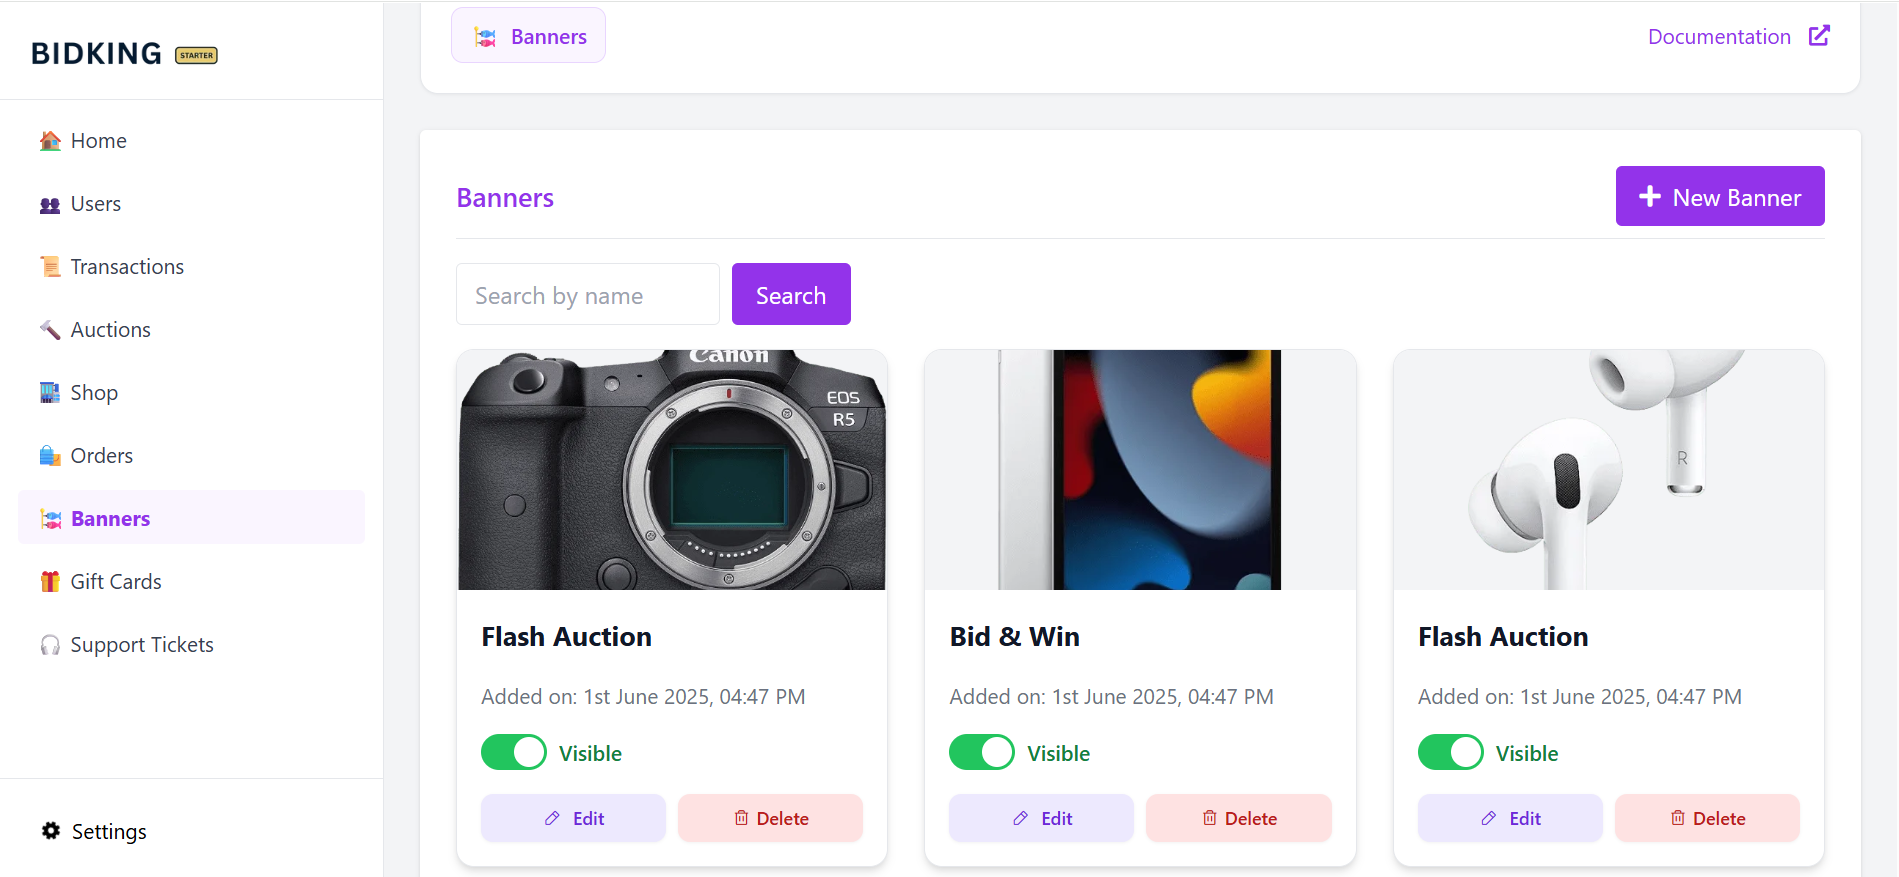Click the Settings gear icon
Screen dimensions: 1899x877
[x=51, y=831]
